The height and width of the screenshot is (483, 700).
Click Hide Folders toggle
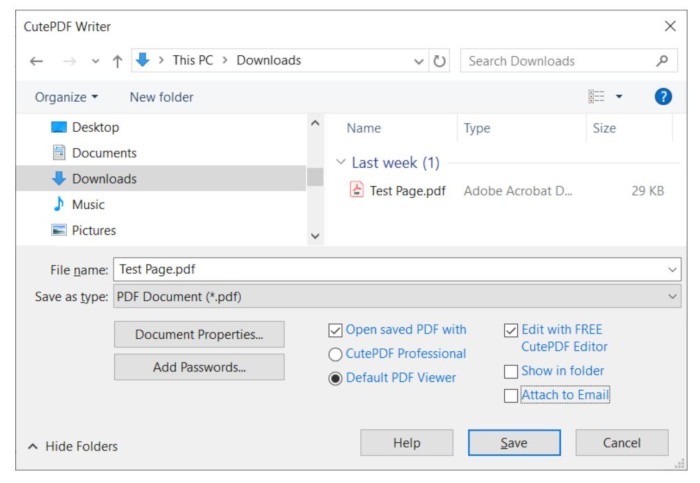pyautogui.click(x=73, y=446)
